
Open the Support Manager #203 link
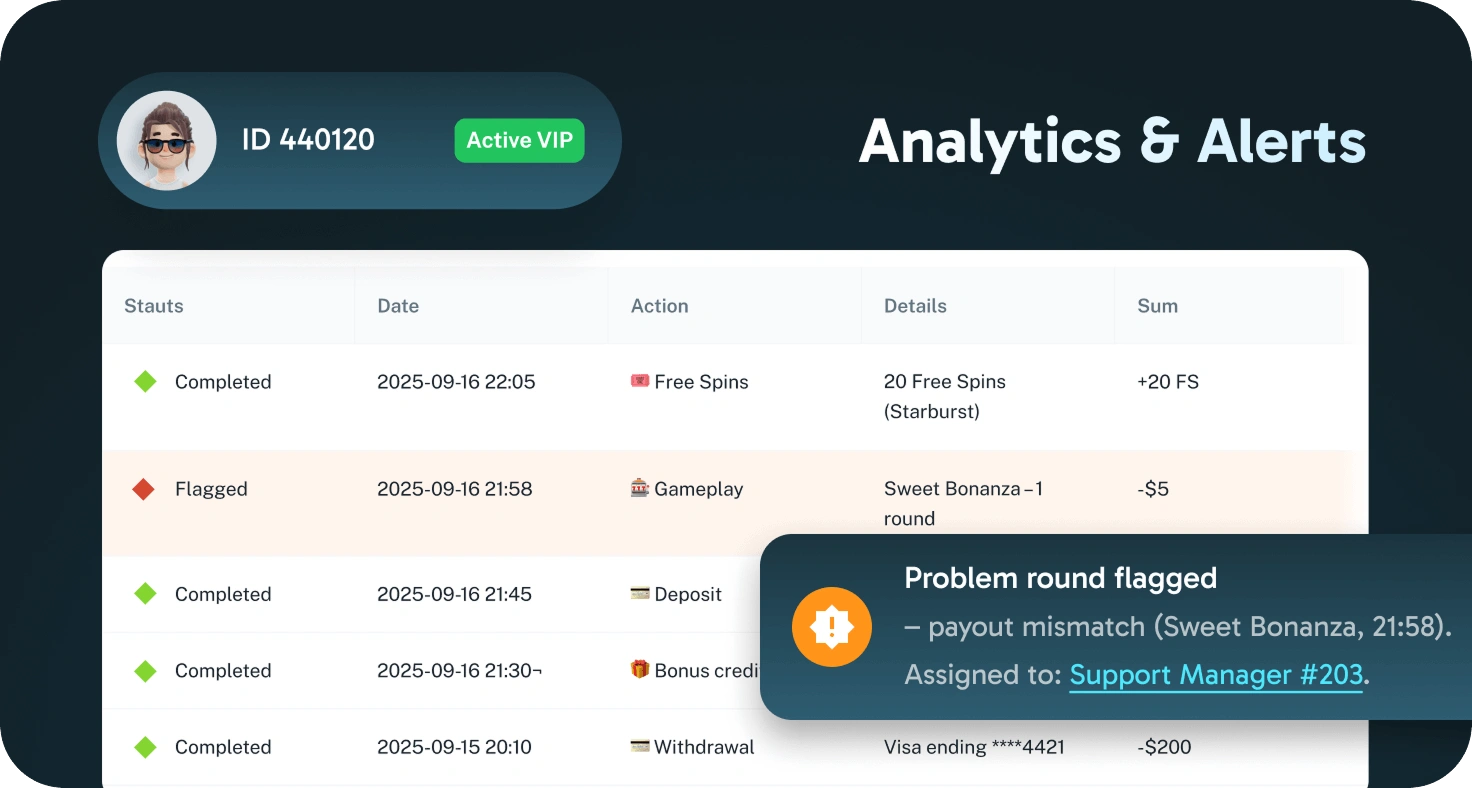[1215, 675]
